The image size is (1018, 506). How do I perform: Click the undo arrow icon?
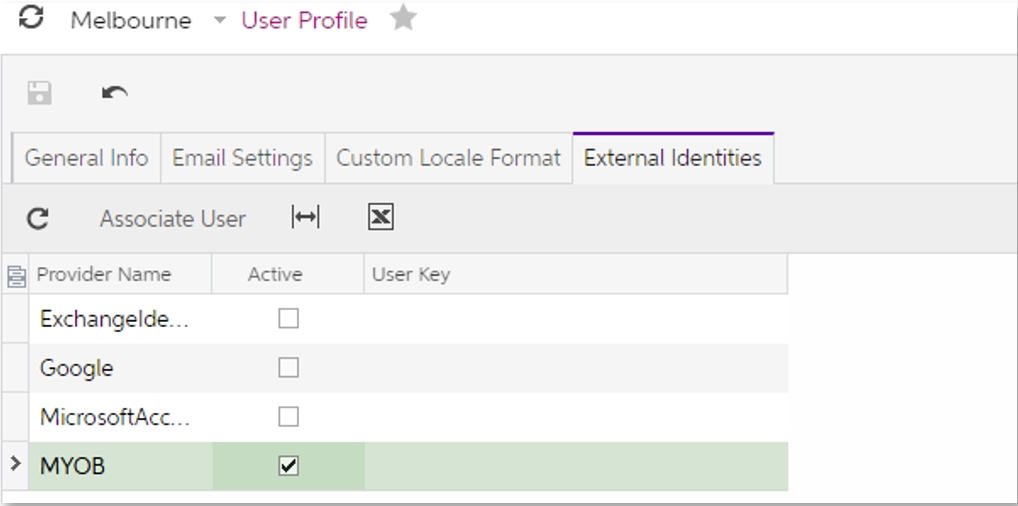tap(115, 93)
